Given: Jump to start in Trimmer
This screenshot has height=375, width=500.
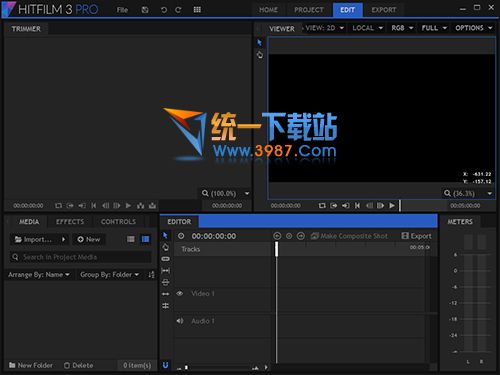Looking at the screenshot, I should coord(94,206).
